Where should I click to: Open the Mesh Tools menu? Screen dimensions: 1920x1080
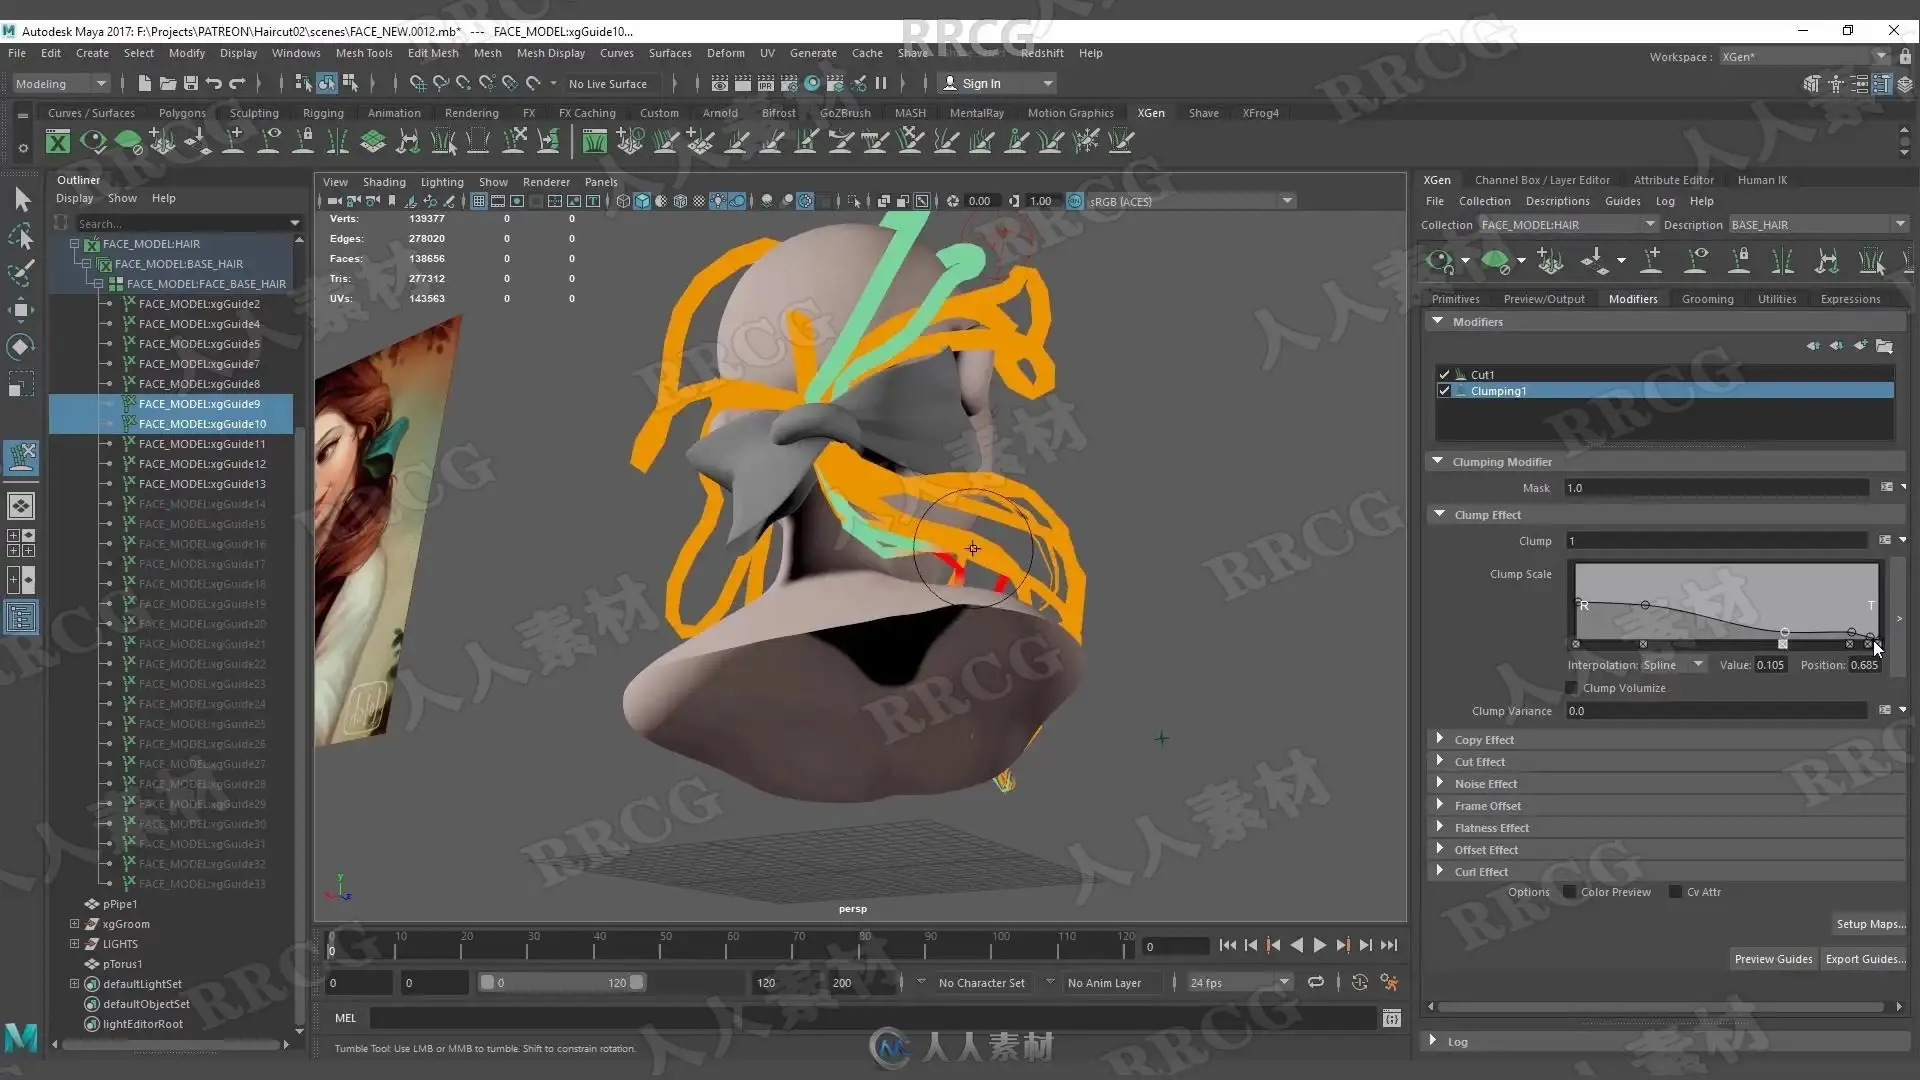(363, 53)
